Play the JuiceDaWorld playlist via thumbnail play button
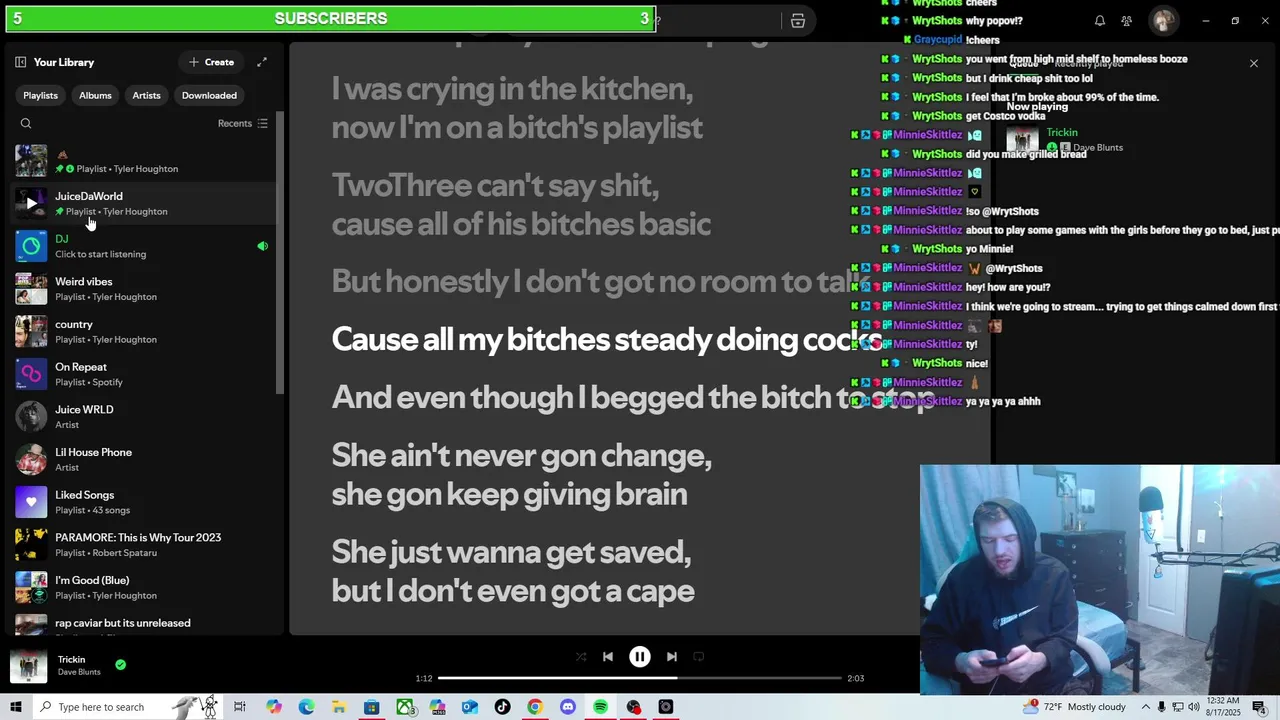Screen dimensions: 1280x720 pyautogui.click(x=31, y=204)
